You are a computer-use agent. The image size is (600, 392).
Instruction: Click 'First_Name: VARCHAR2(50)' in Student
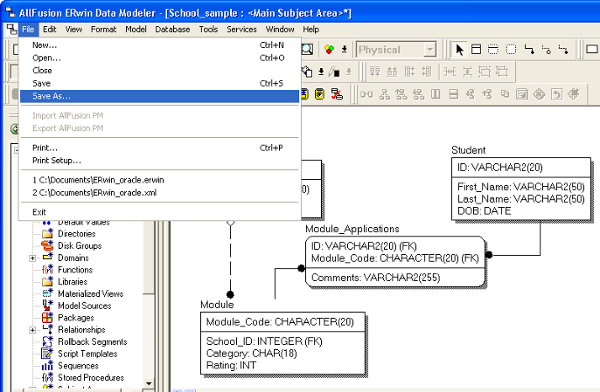521,186
